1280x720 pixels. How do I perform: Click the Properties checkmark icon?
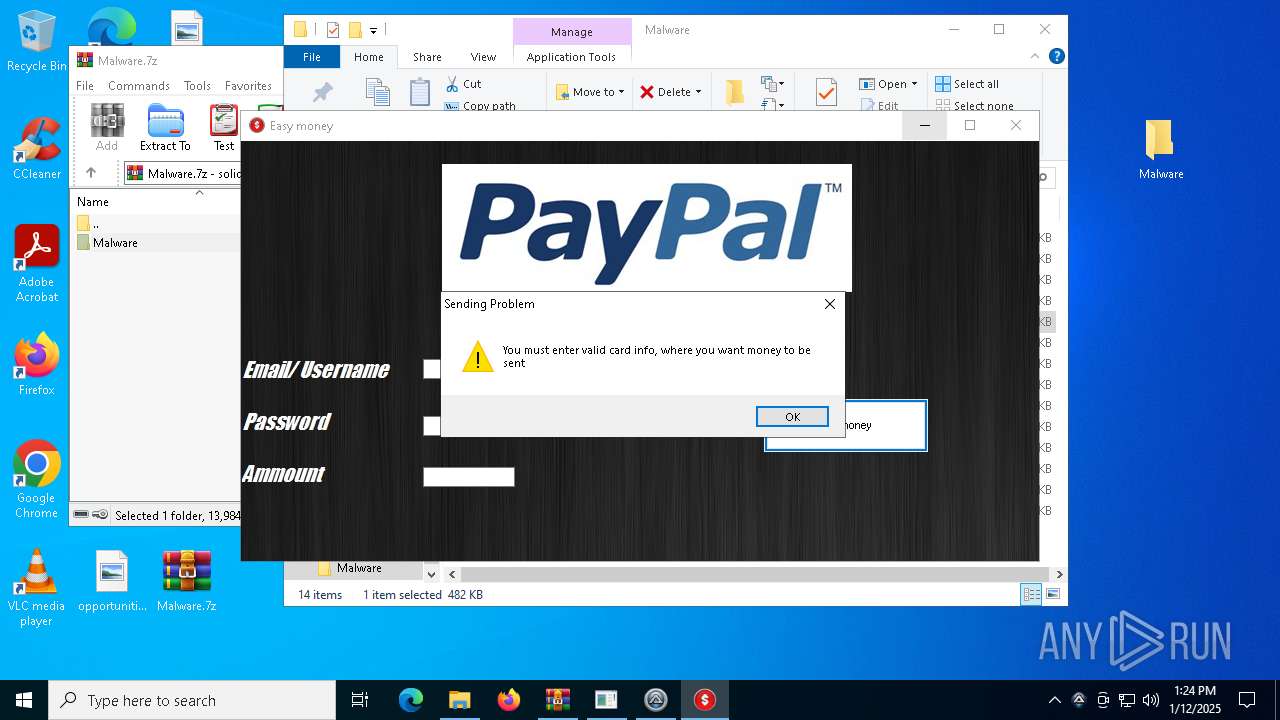[826, 92]
